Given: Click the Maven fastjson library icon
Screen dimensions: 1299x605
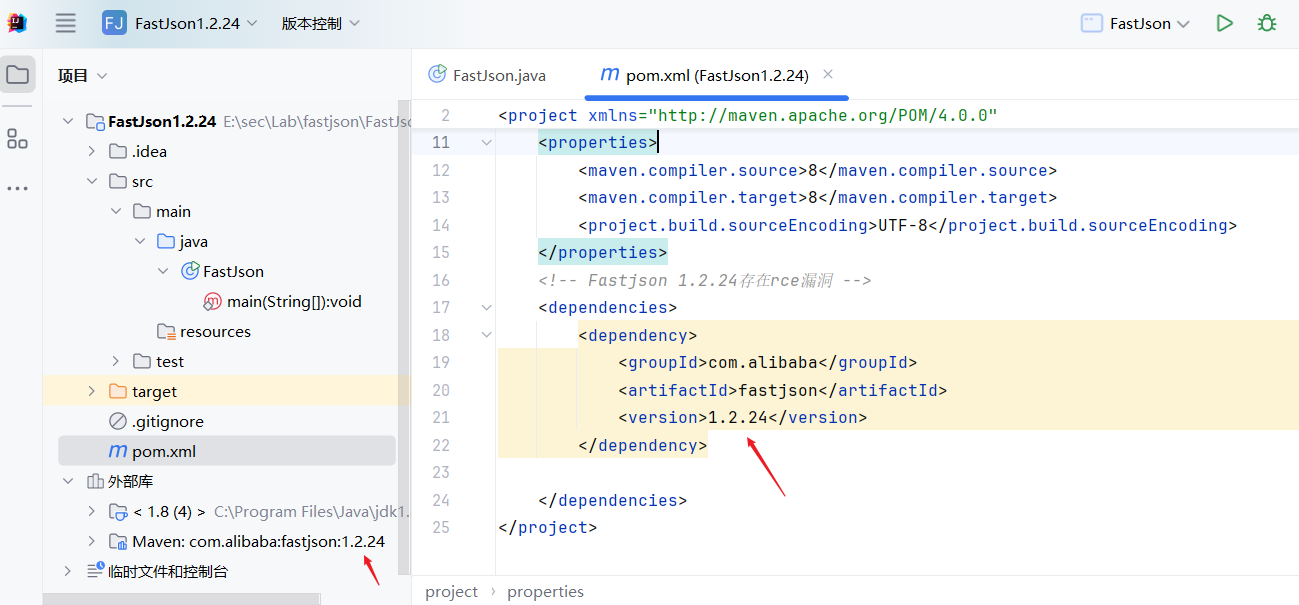Looking at the screenshot, I should pyautogui.click(x=118, y=541).
